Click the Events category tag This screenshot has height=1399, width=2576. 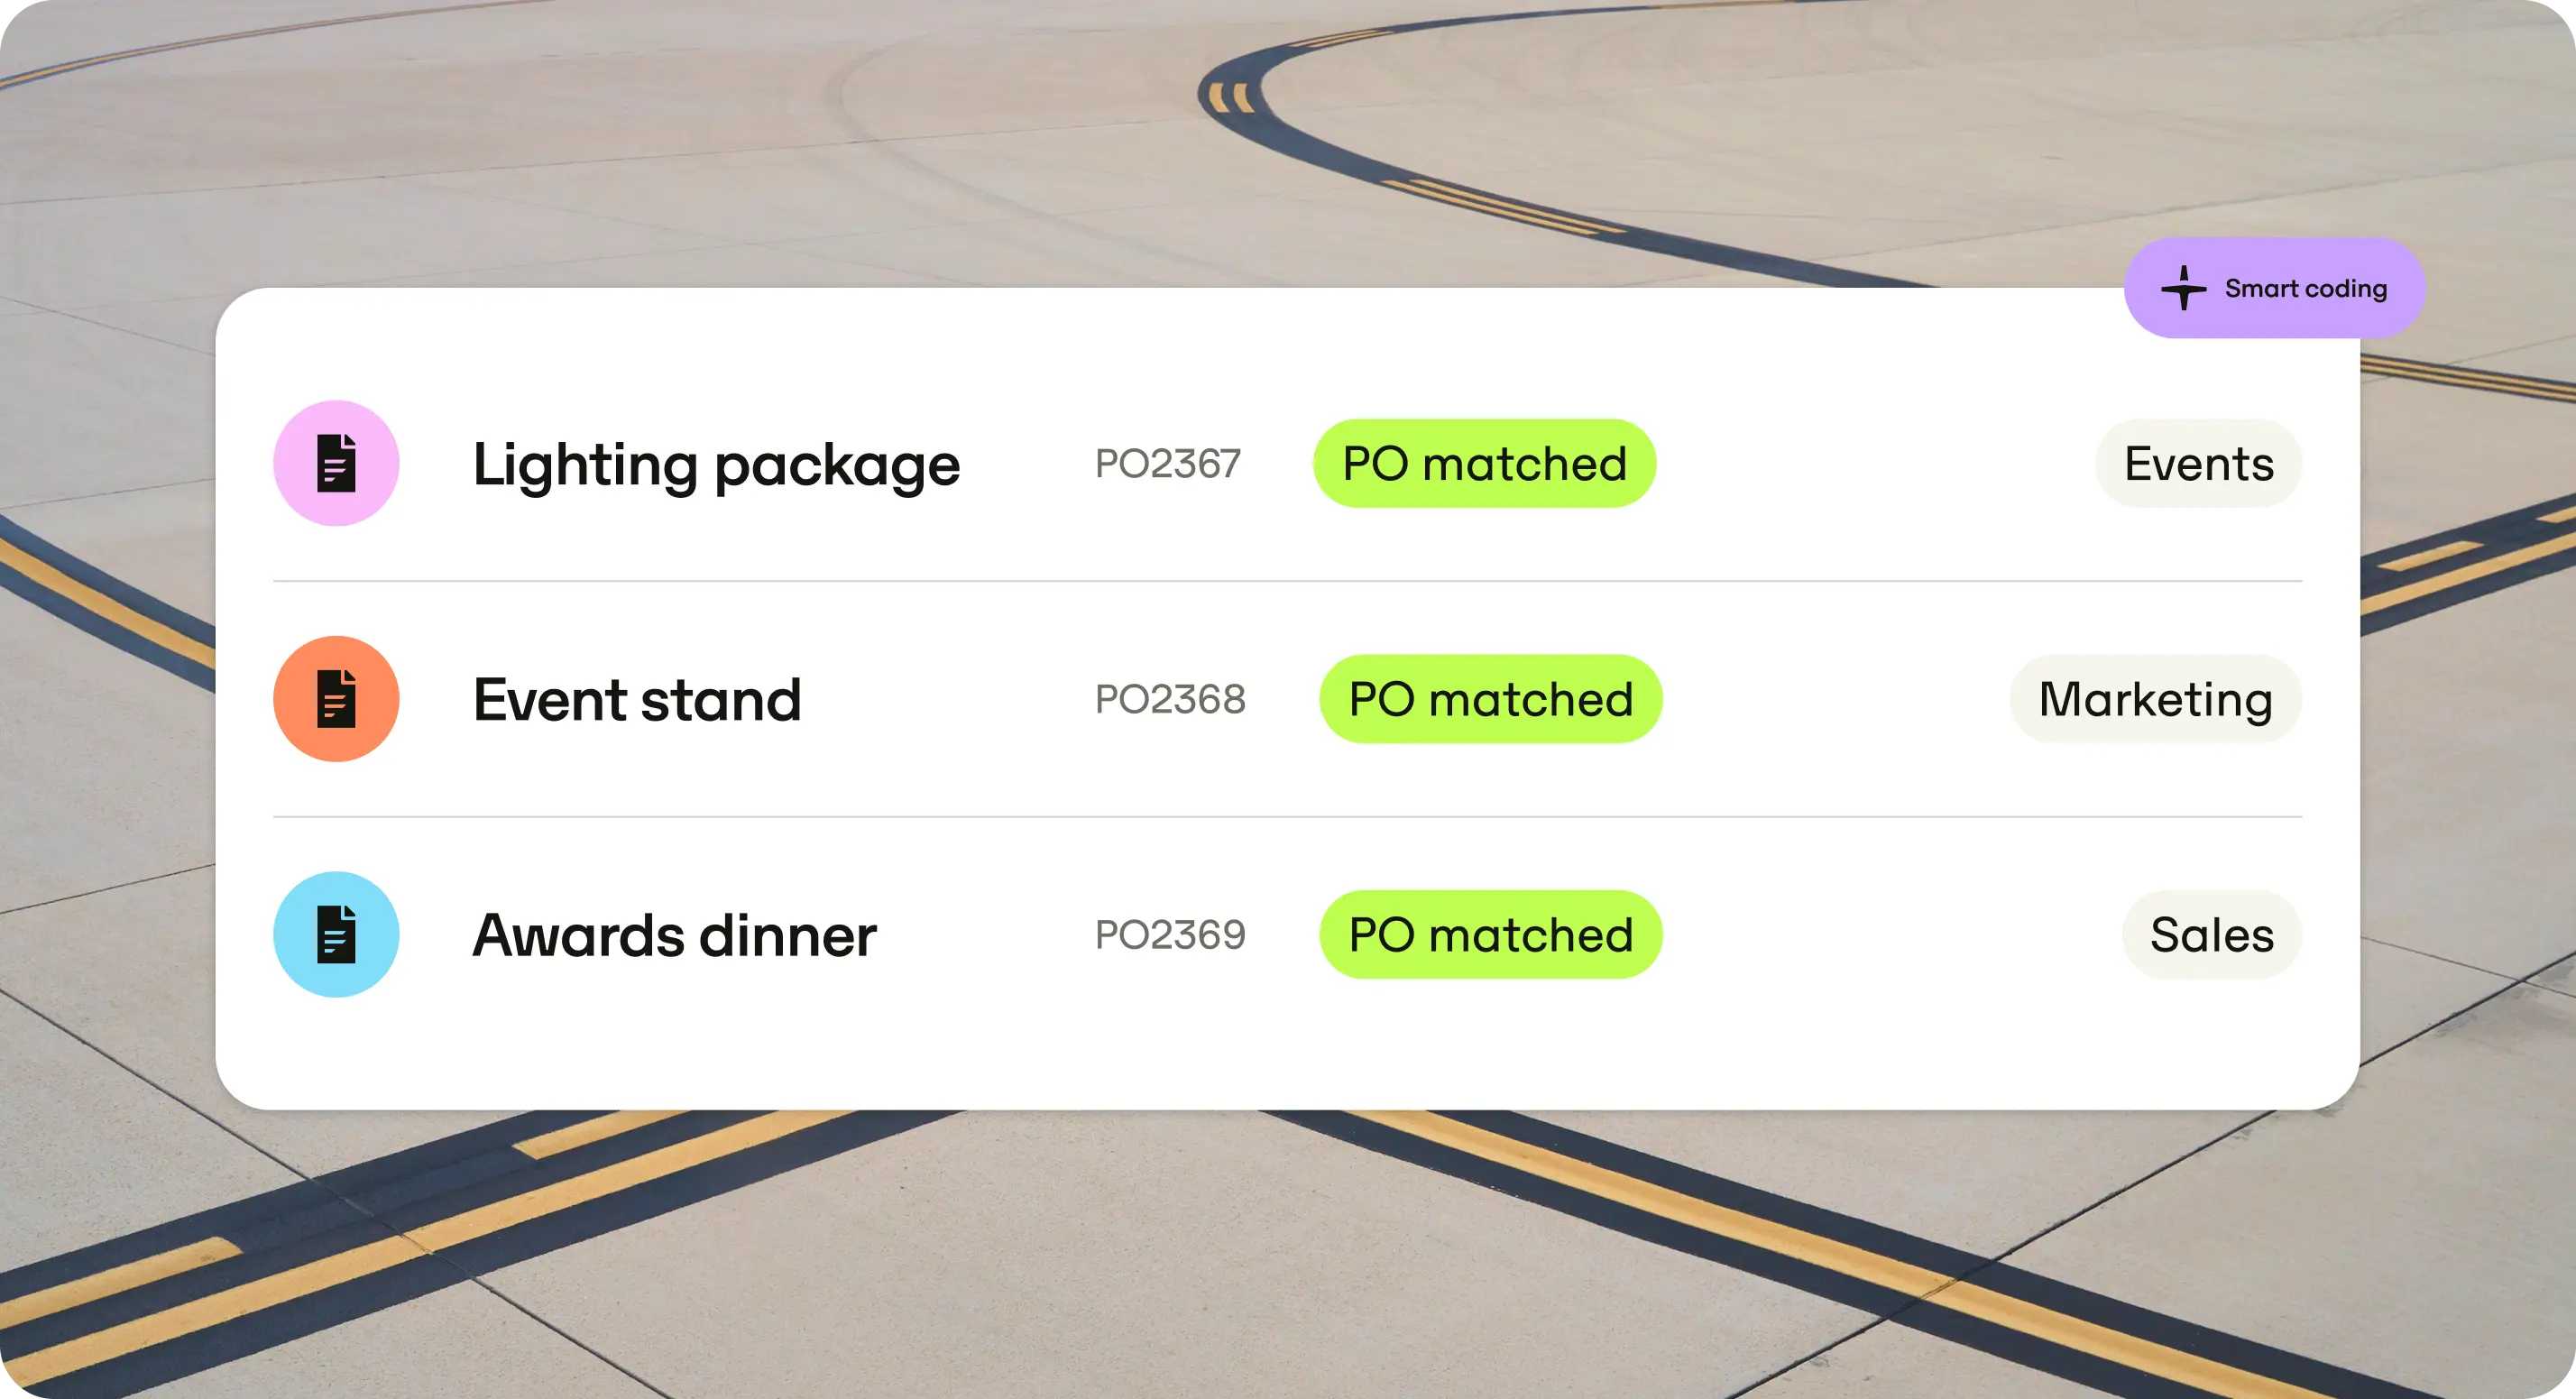[2198, 464]
